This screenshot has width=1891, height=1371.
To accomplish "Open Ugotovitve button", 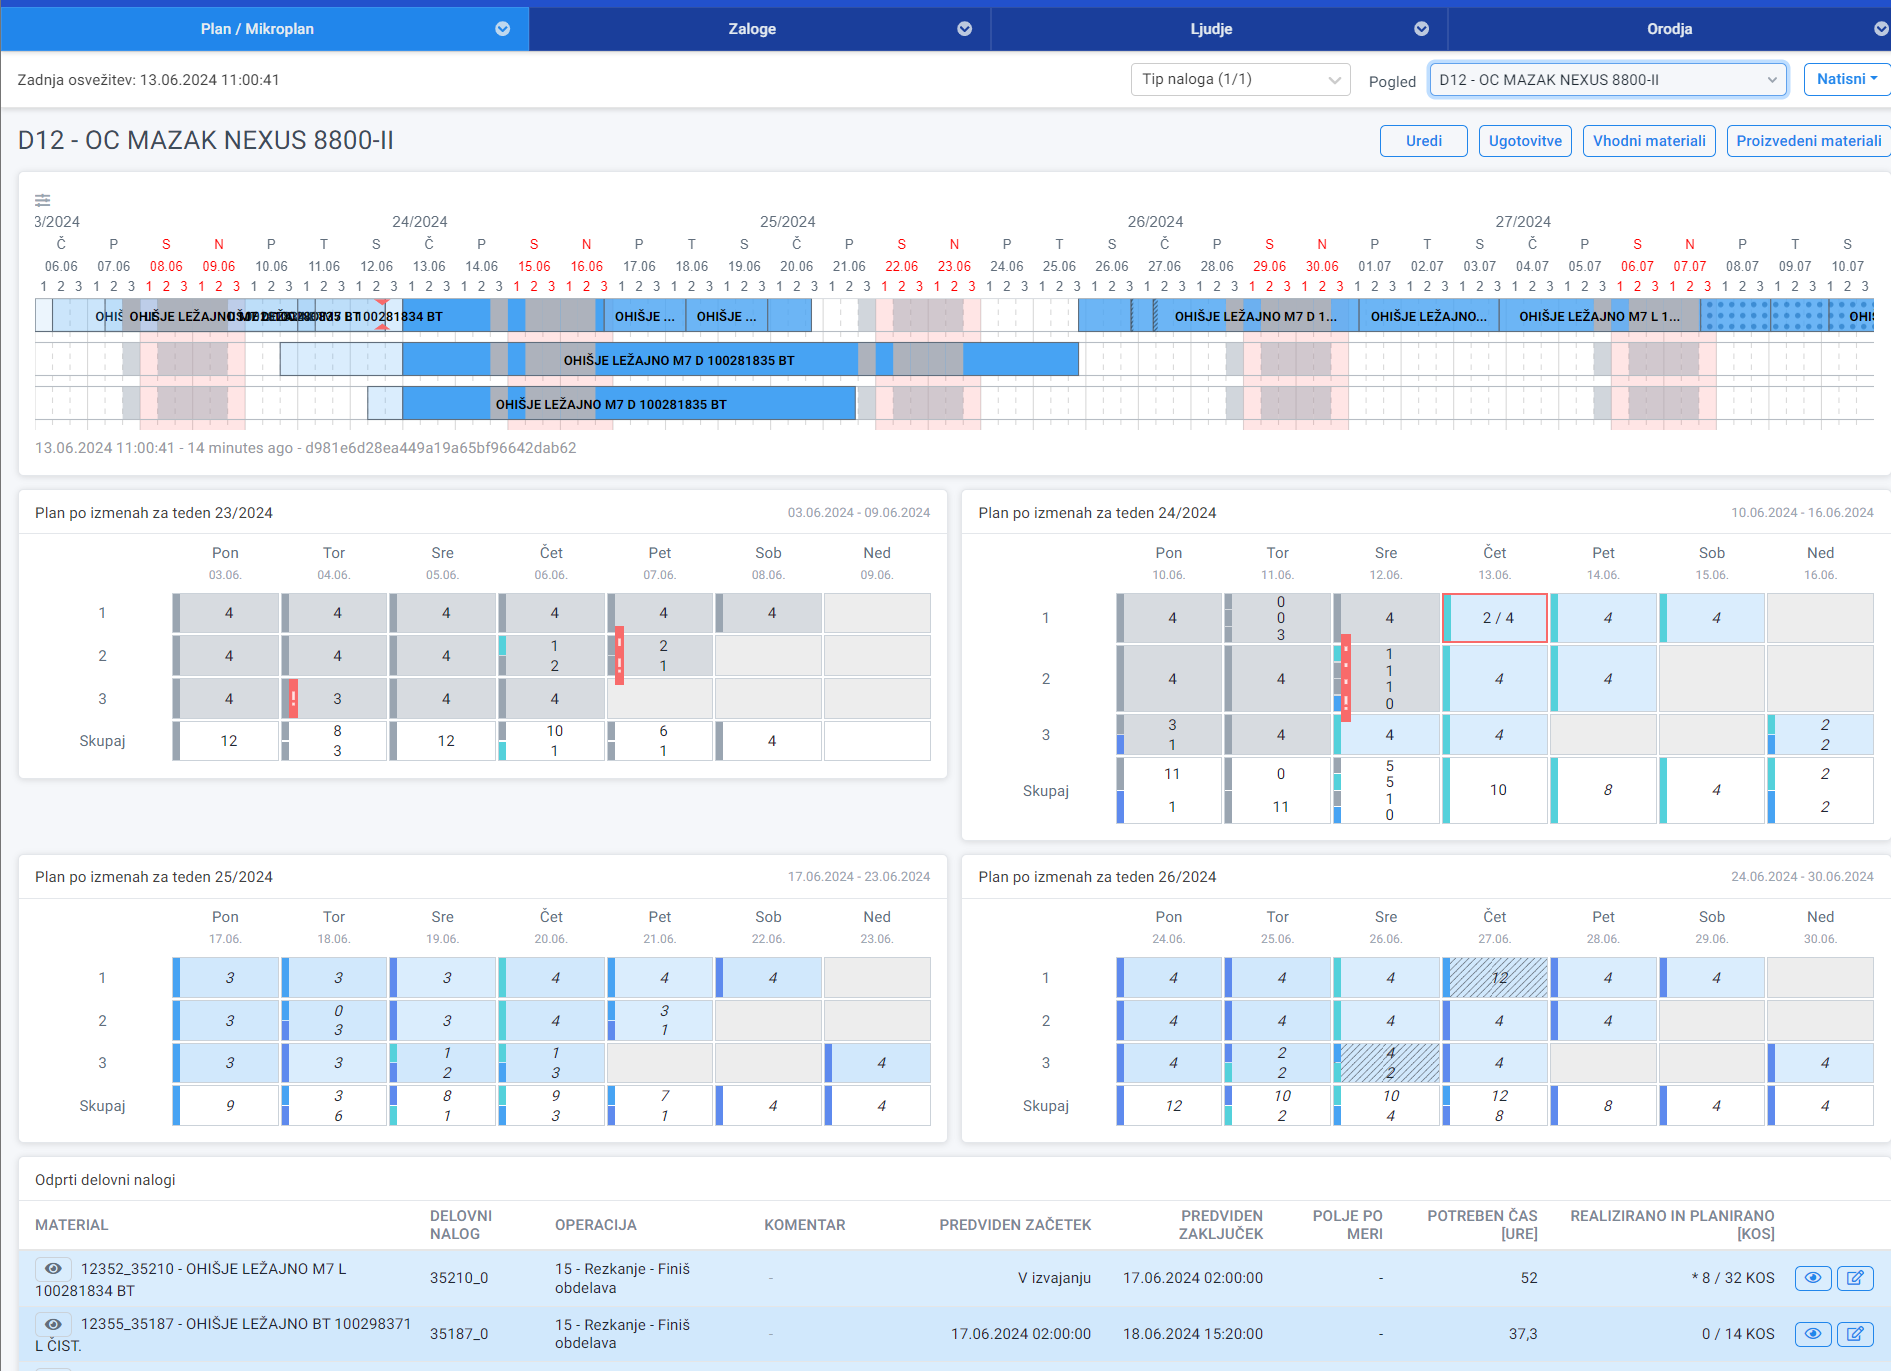I will (x=1525, y=141).
